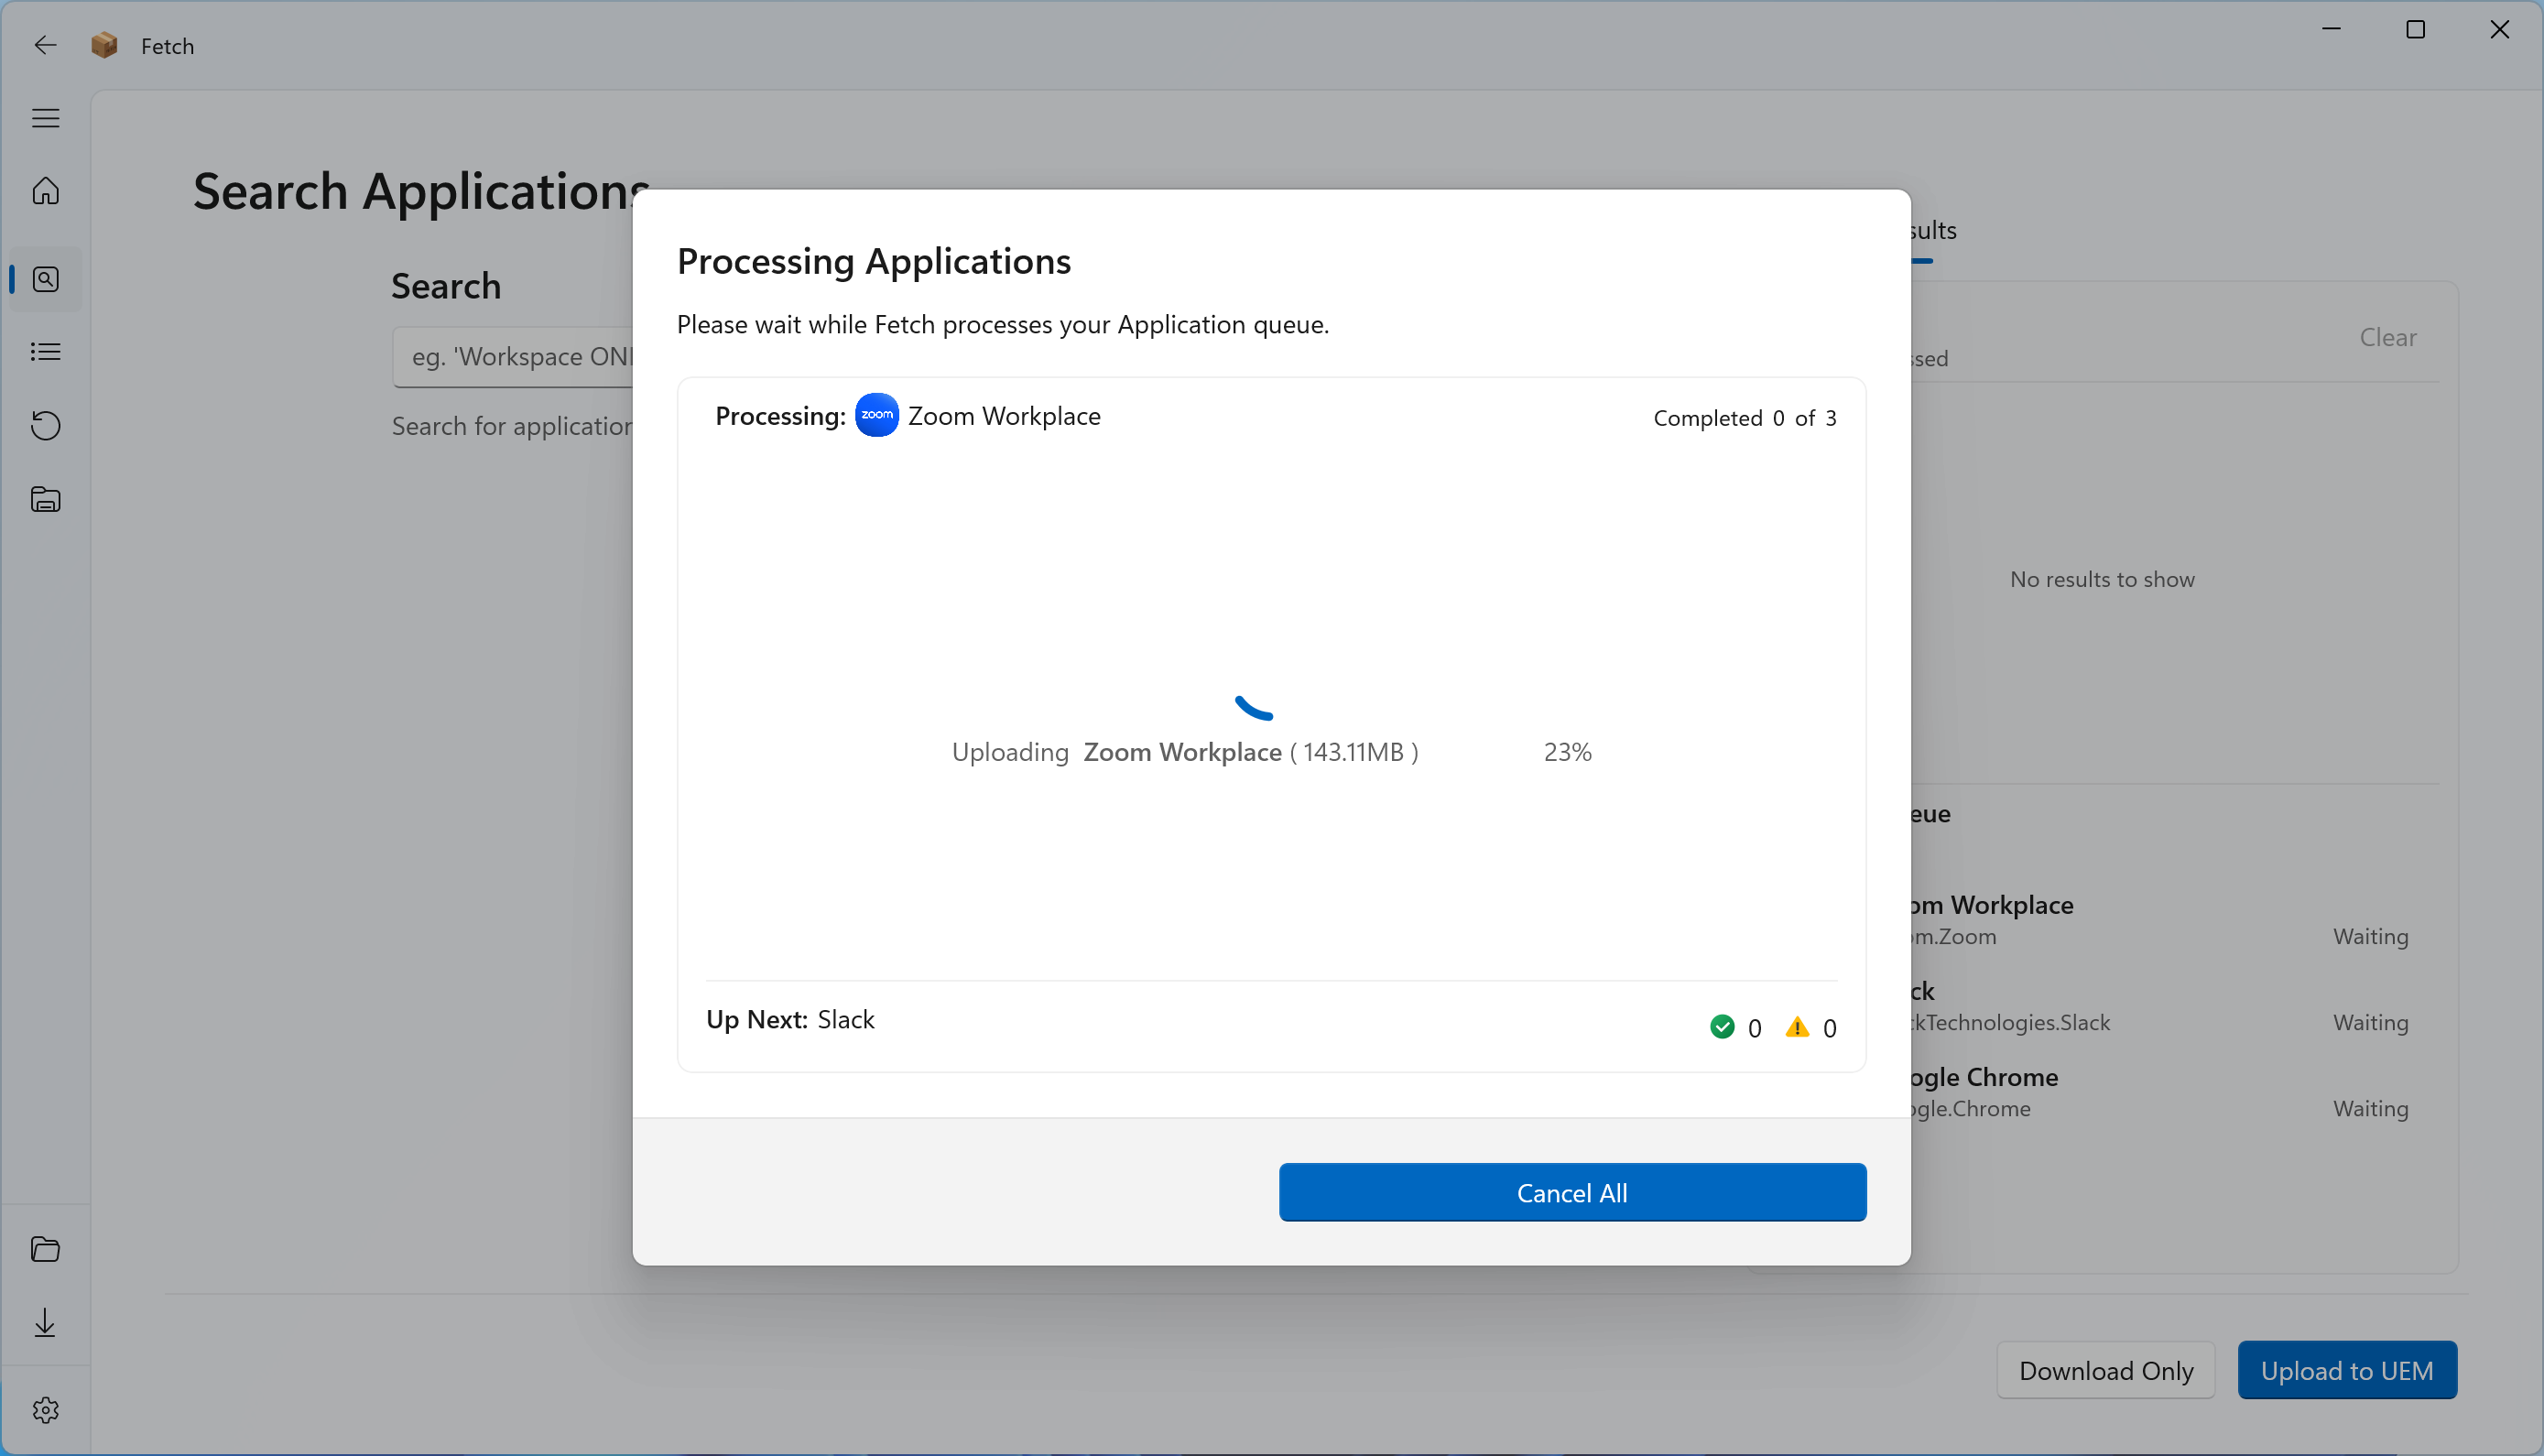The image size is (2544, 1456).
Task: Click the green success count icon
Action: 1721,1027
